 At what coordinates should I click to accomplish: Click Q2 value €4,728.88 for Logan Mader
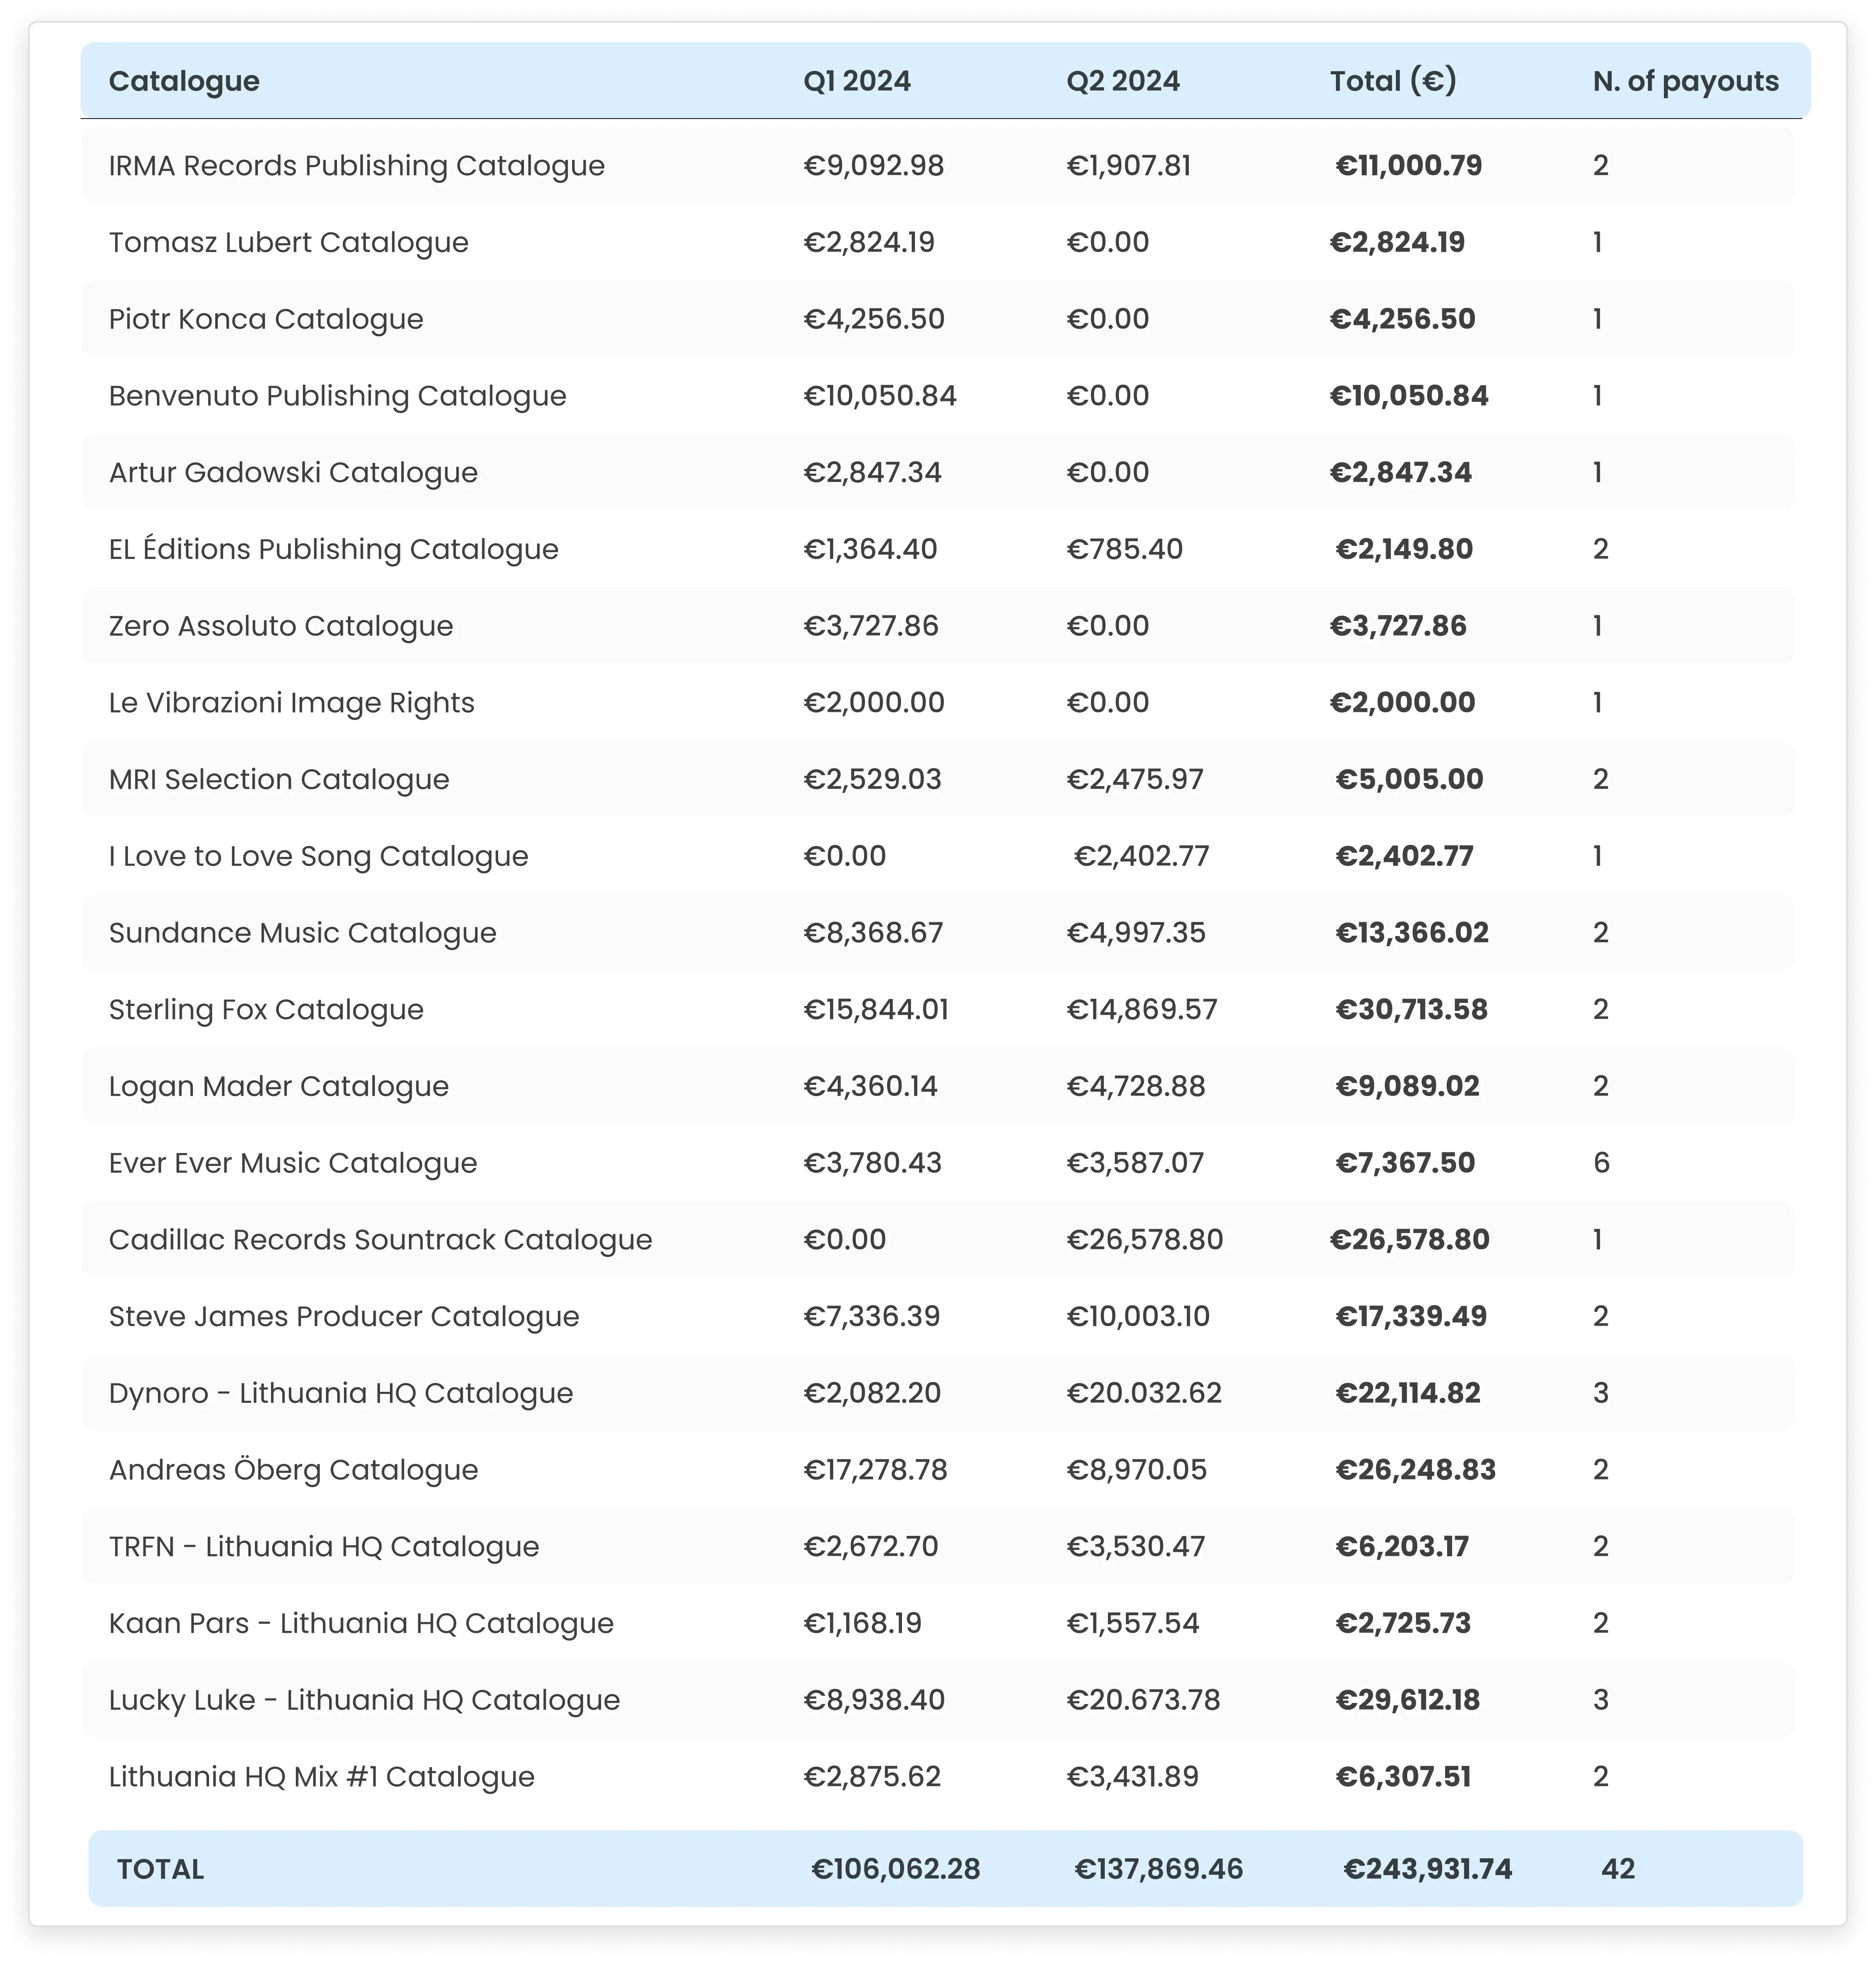pos(1136,1087)
